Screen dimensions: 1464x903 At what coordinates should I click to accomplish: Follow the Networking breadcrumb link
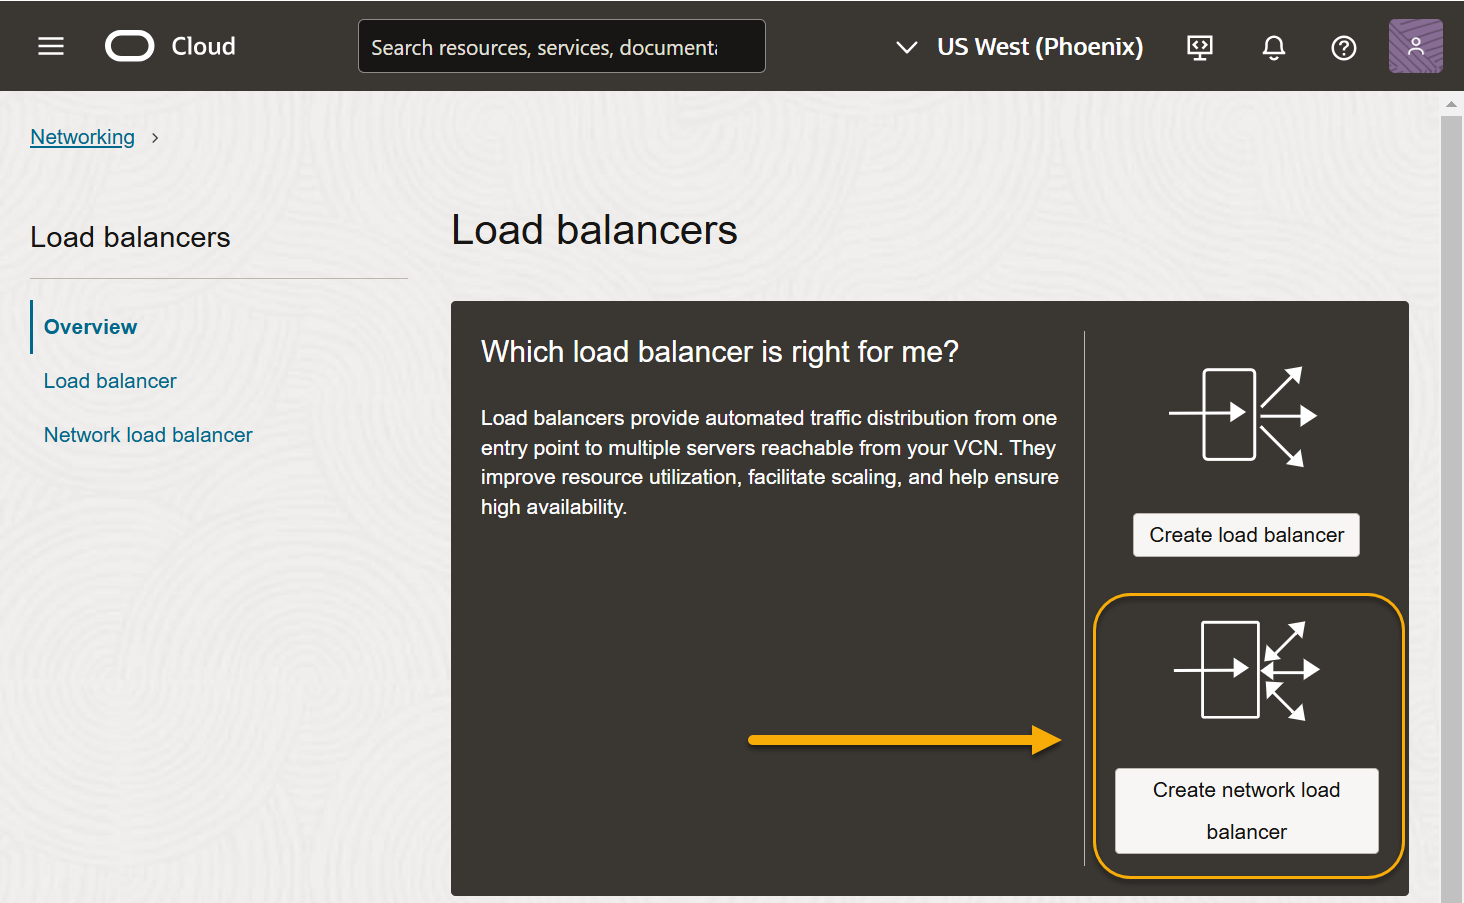tap(82, 137)
